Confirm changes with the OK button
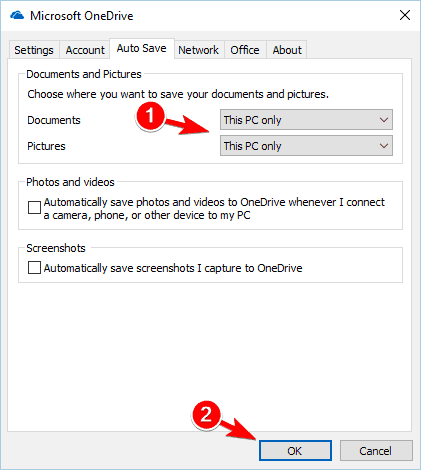Screen dimensions: 421x470 click(295, 451)
